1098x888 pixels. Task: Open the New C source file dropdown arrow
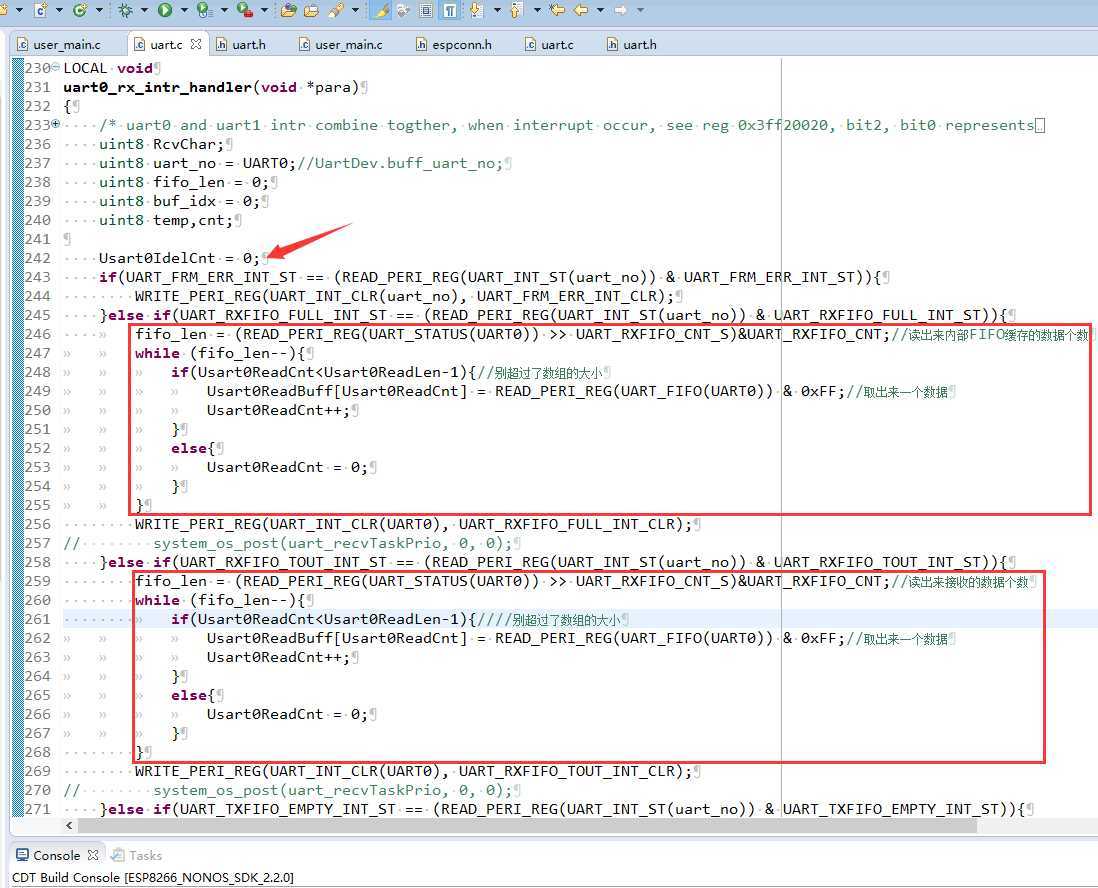click(x=59, y=10)
